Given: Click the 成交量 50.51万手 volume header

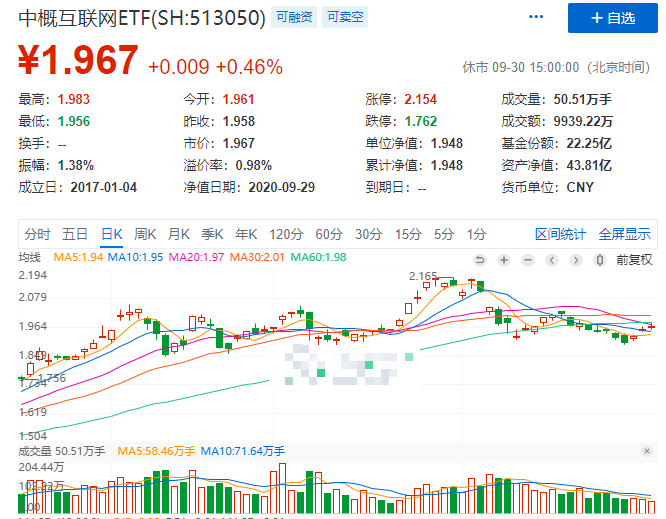Looking at the screenshot, I should click(62, 451).
